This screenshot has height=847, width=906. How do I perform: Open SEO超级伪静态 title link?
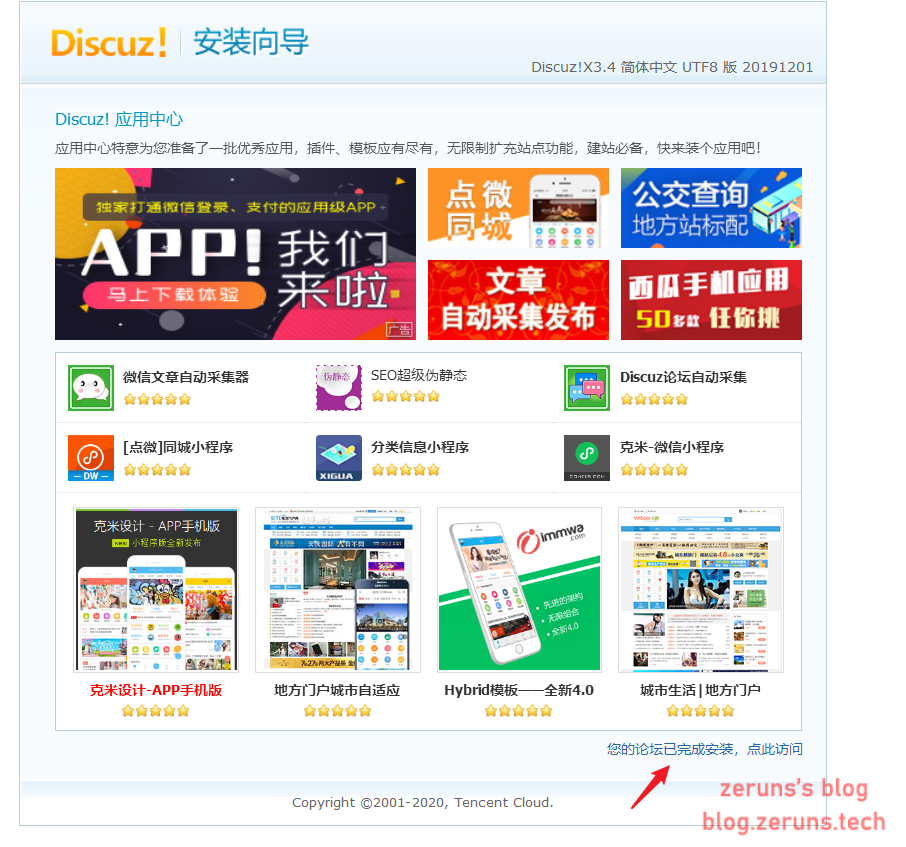tap(419, 376)
